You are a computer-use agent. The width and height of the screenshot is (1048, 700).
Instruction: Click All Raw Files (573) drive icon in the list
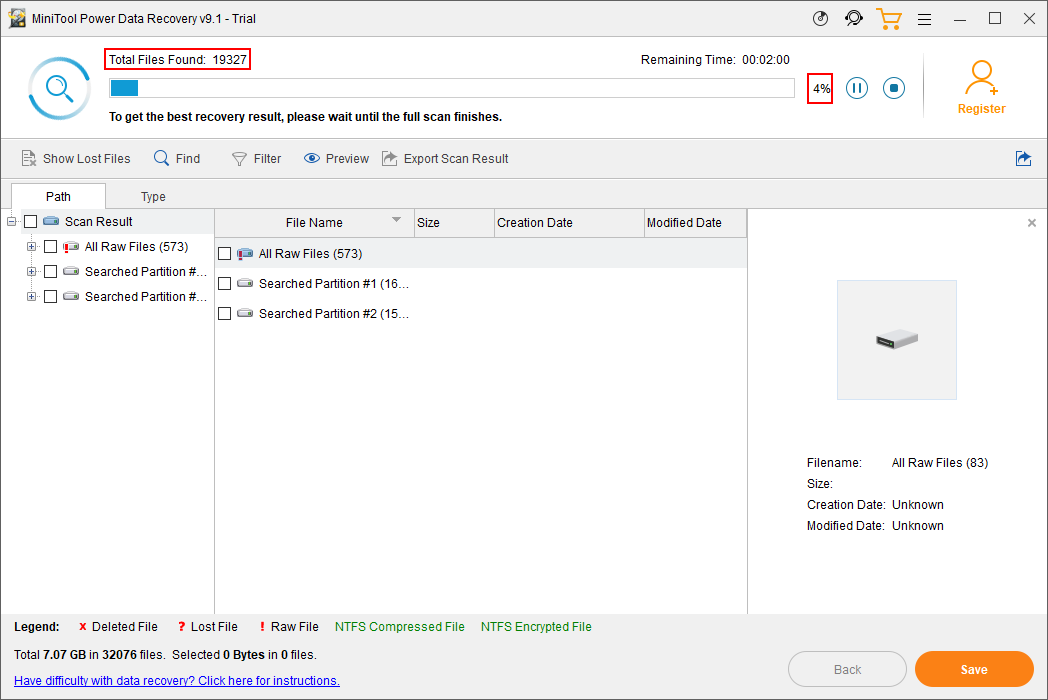(x=245, y=253)
